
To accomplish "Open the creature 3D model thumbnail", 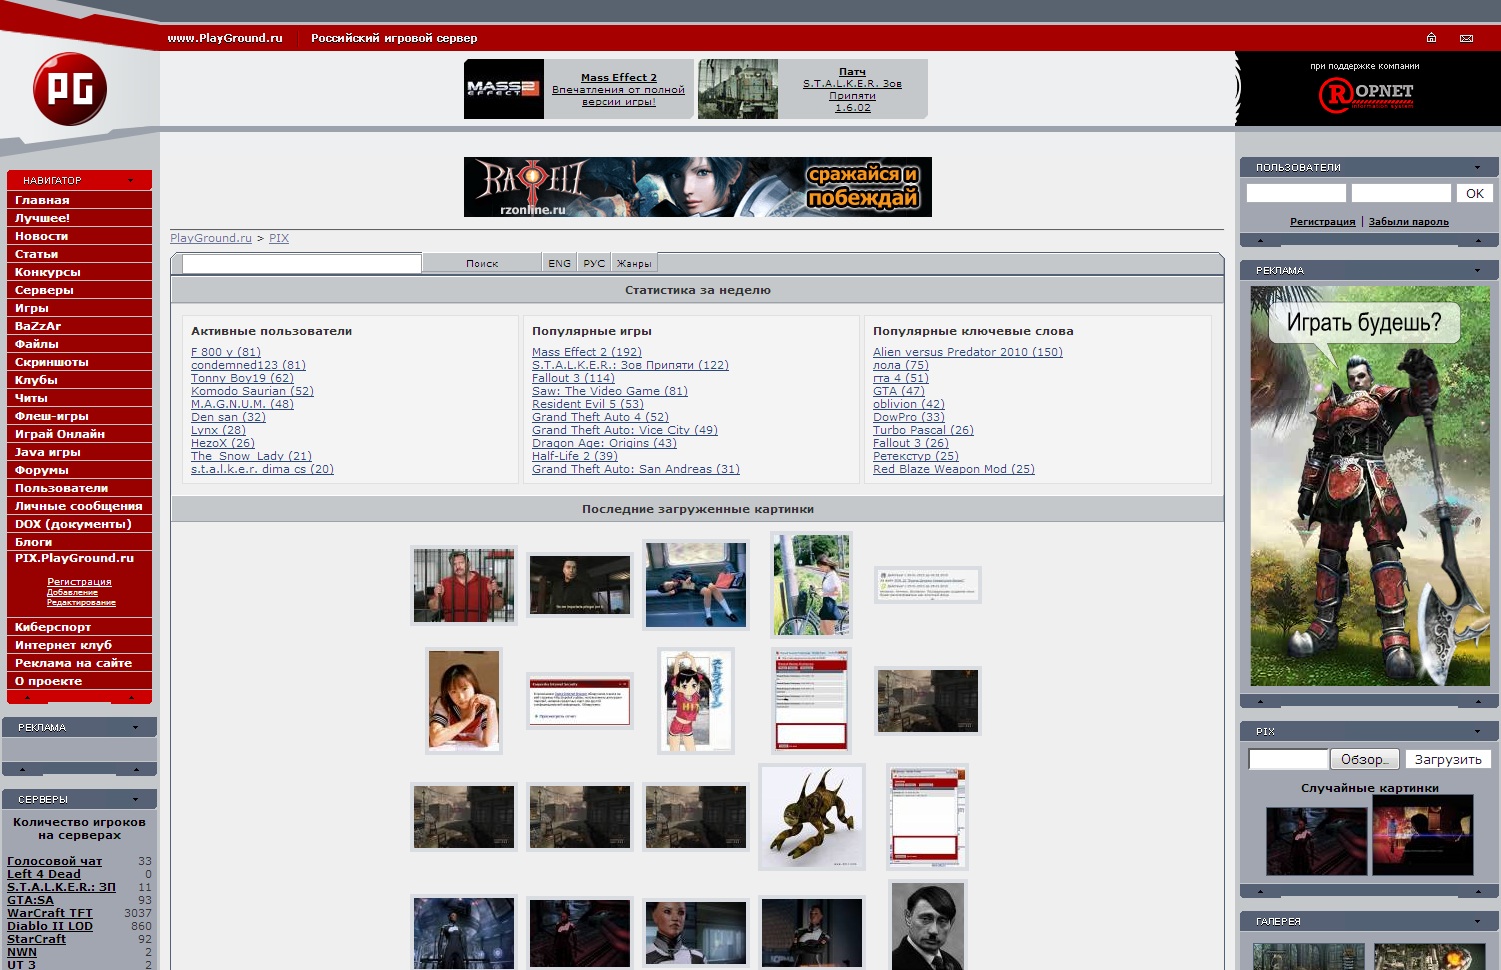I will point(812,817).
